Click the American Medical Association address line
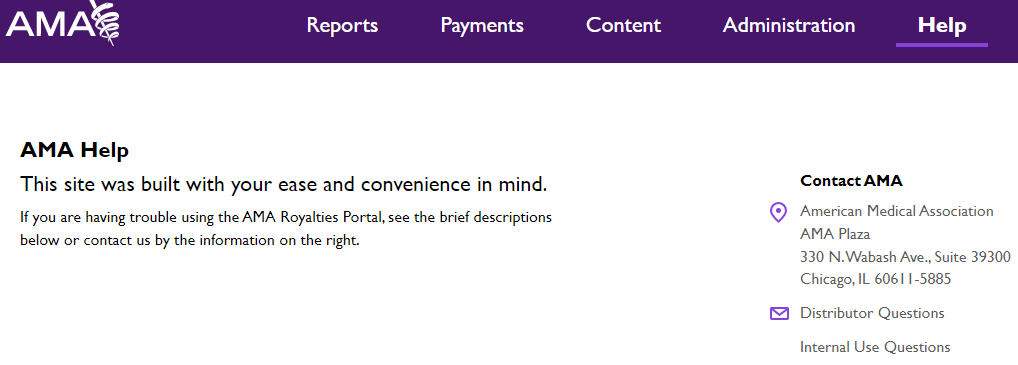Image resolution: width=1018 pixels, height=365 pixels. click(897, 211)
